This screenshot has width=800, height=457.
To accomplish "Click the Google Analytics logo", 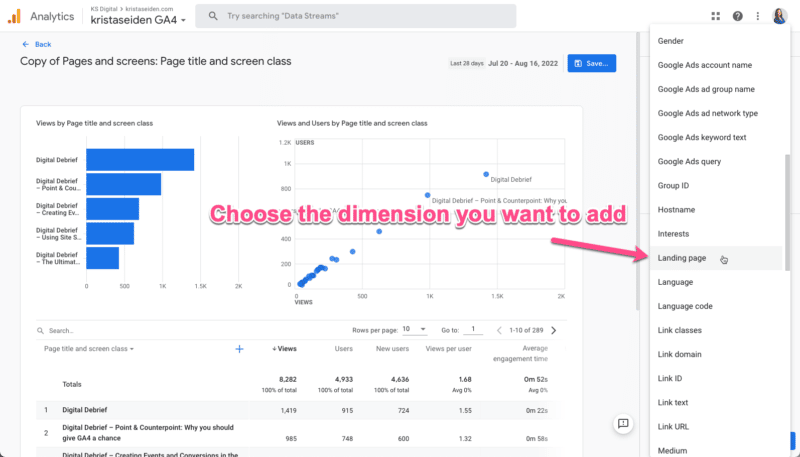I will (14, 16).
